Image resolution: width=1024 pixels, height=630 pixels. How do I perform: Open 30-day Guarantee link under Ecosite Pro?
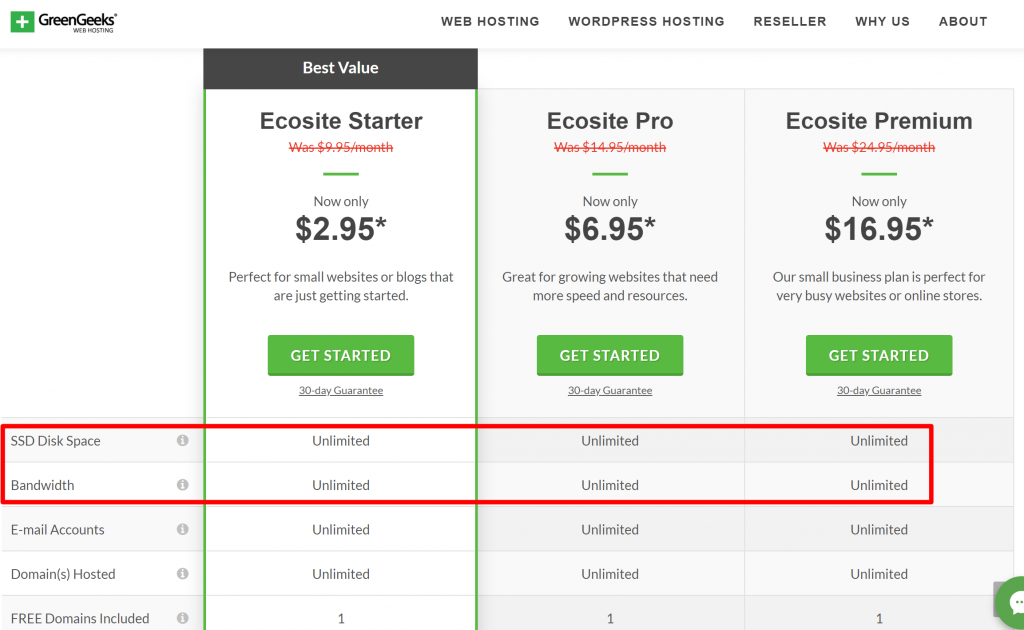pyautogui.click(x=610, y=391)
